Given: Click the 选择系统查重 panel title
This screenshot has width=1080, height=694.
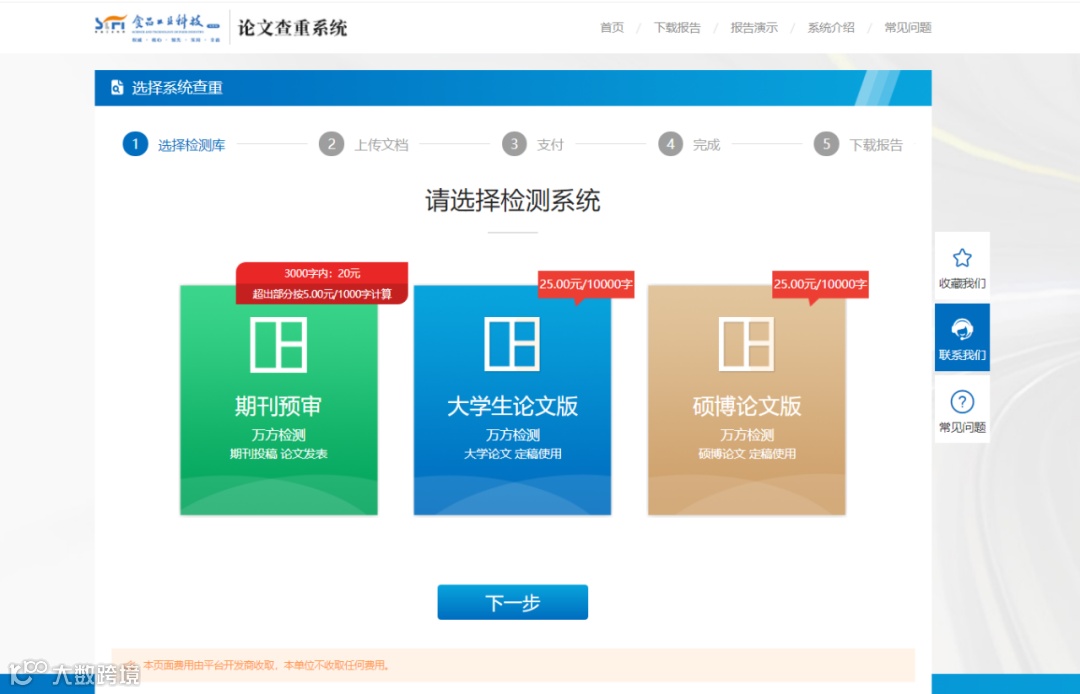Looking at the screenshot, I should coord(177,87).
